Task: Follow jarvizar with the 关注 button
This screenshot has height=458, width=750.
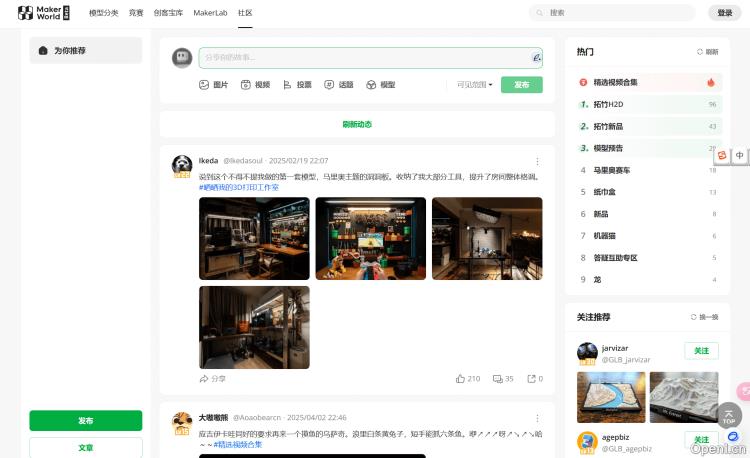Action: click(701, 351)
